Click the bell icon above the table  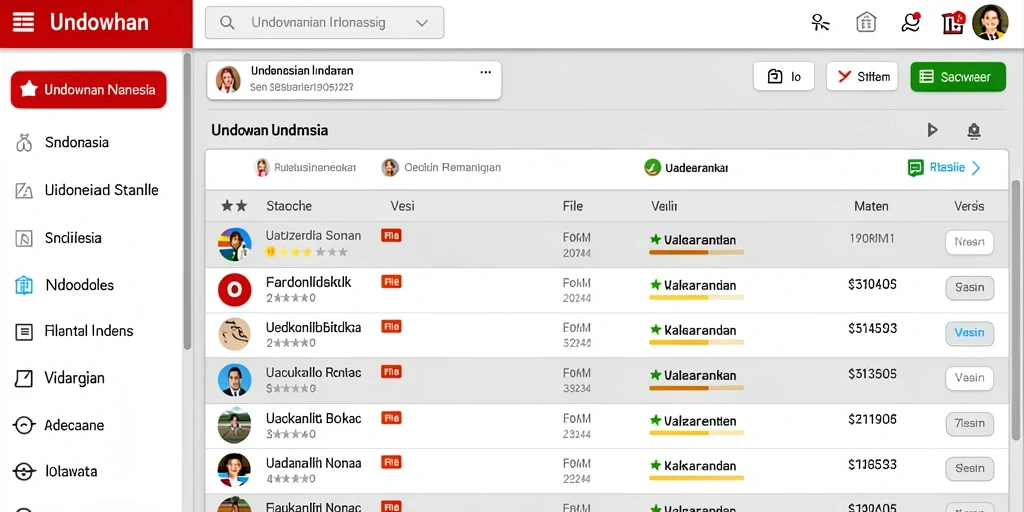[974, 131]
